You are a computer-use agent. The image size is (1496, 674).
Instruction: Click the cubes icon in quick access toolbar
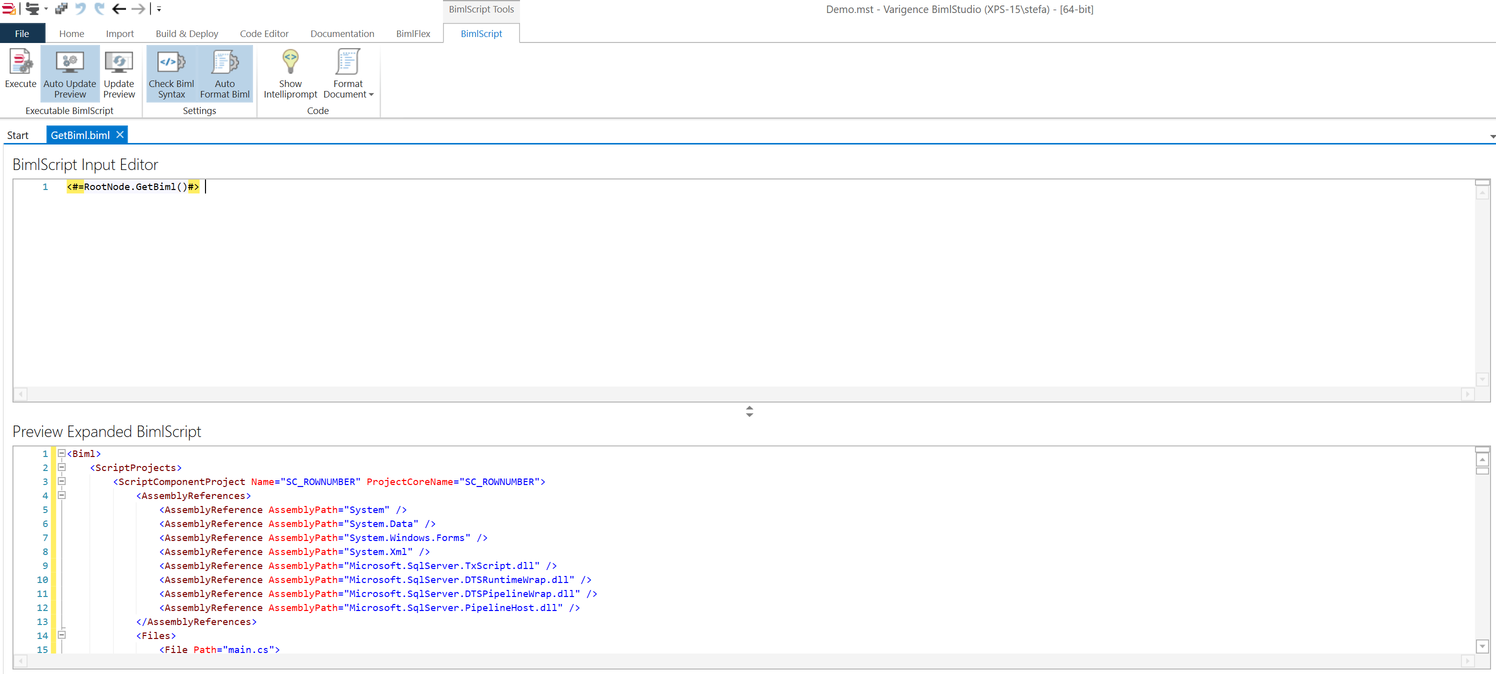[x=61, y=9]
